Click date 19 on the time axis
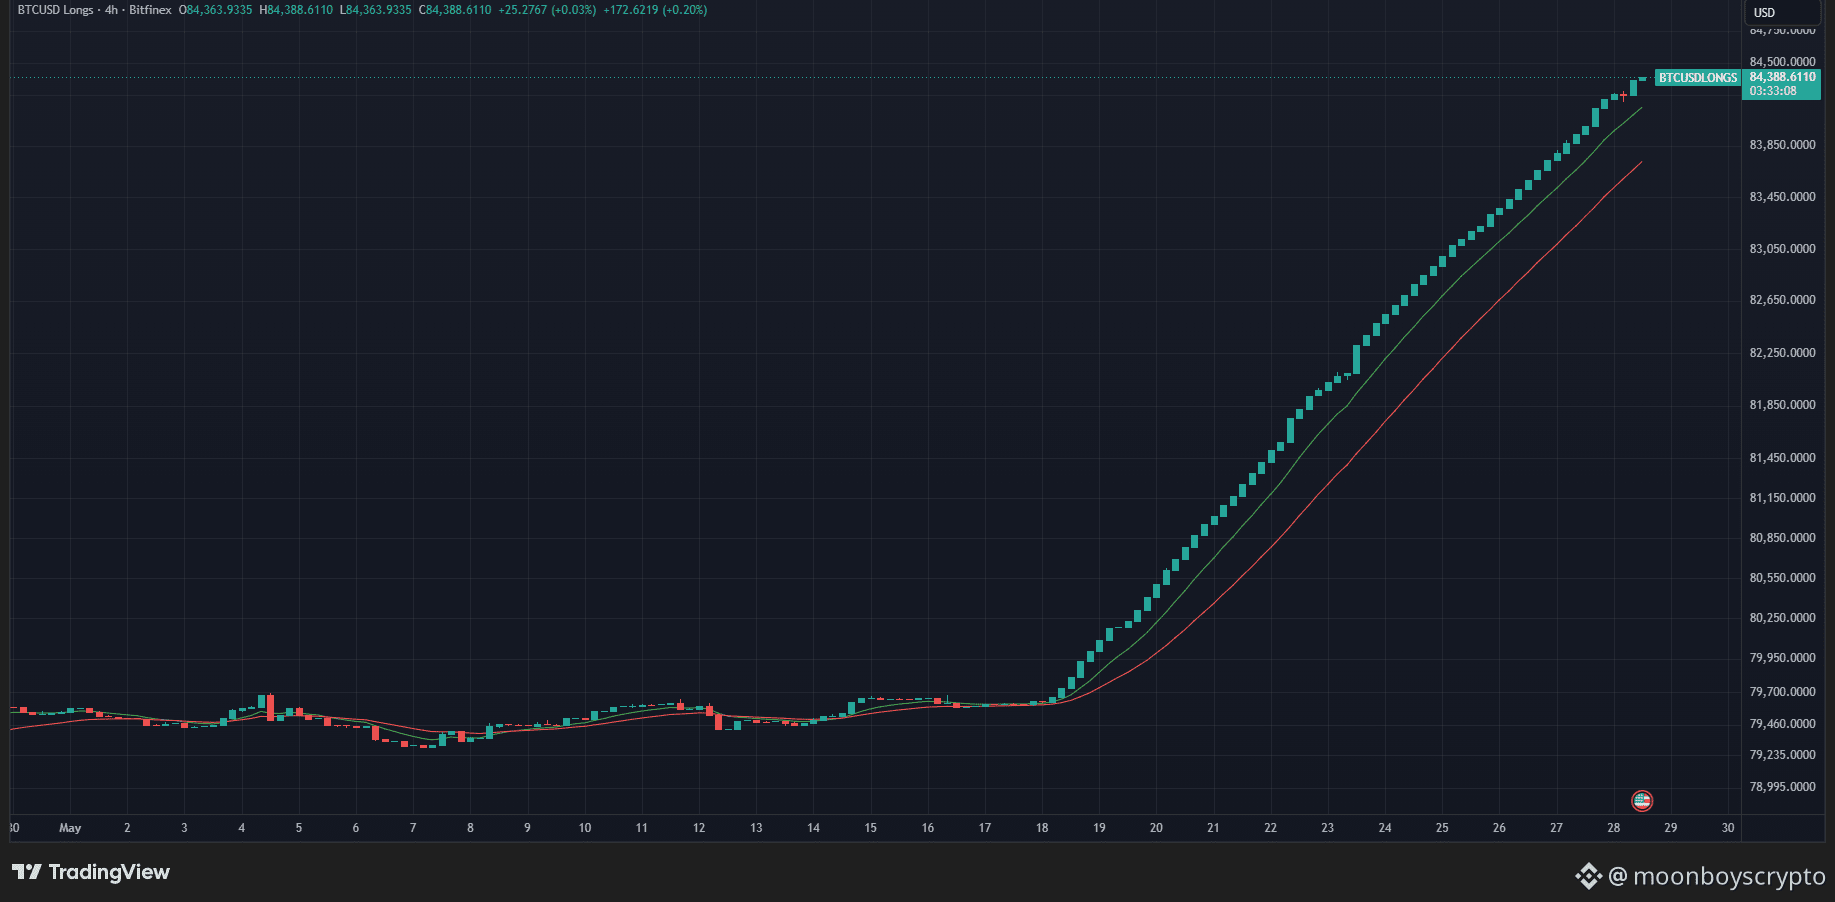 1099,828
